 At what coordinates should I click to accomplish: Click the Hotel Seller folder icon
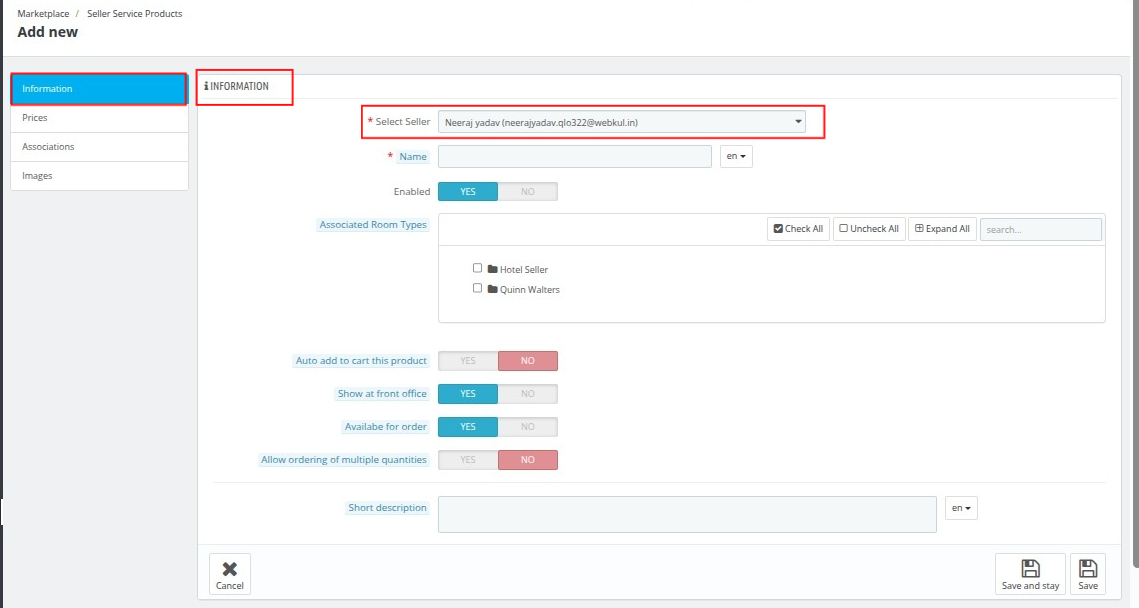[493, 269]
